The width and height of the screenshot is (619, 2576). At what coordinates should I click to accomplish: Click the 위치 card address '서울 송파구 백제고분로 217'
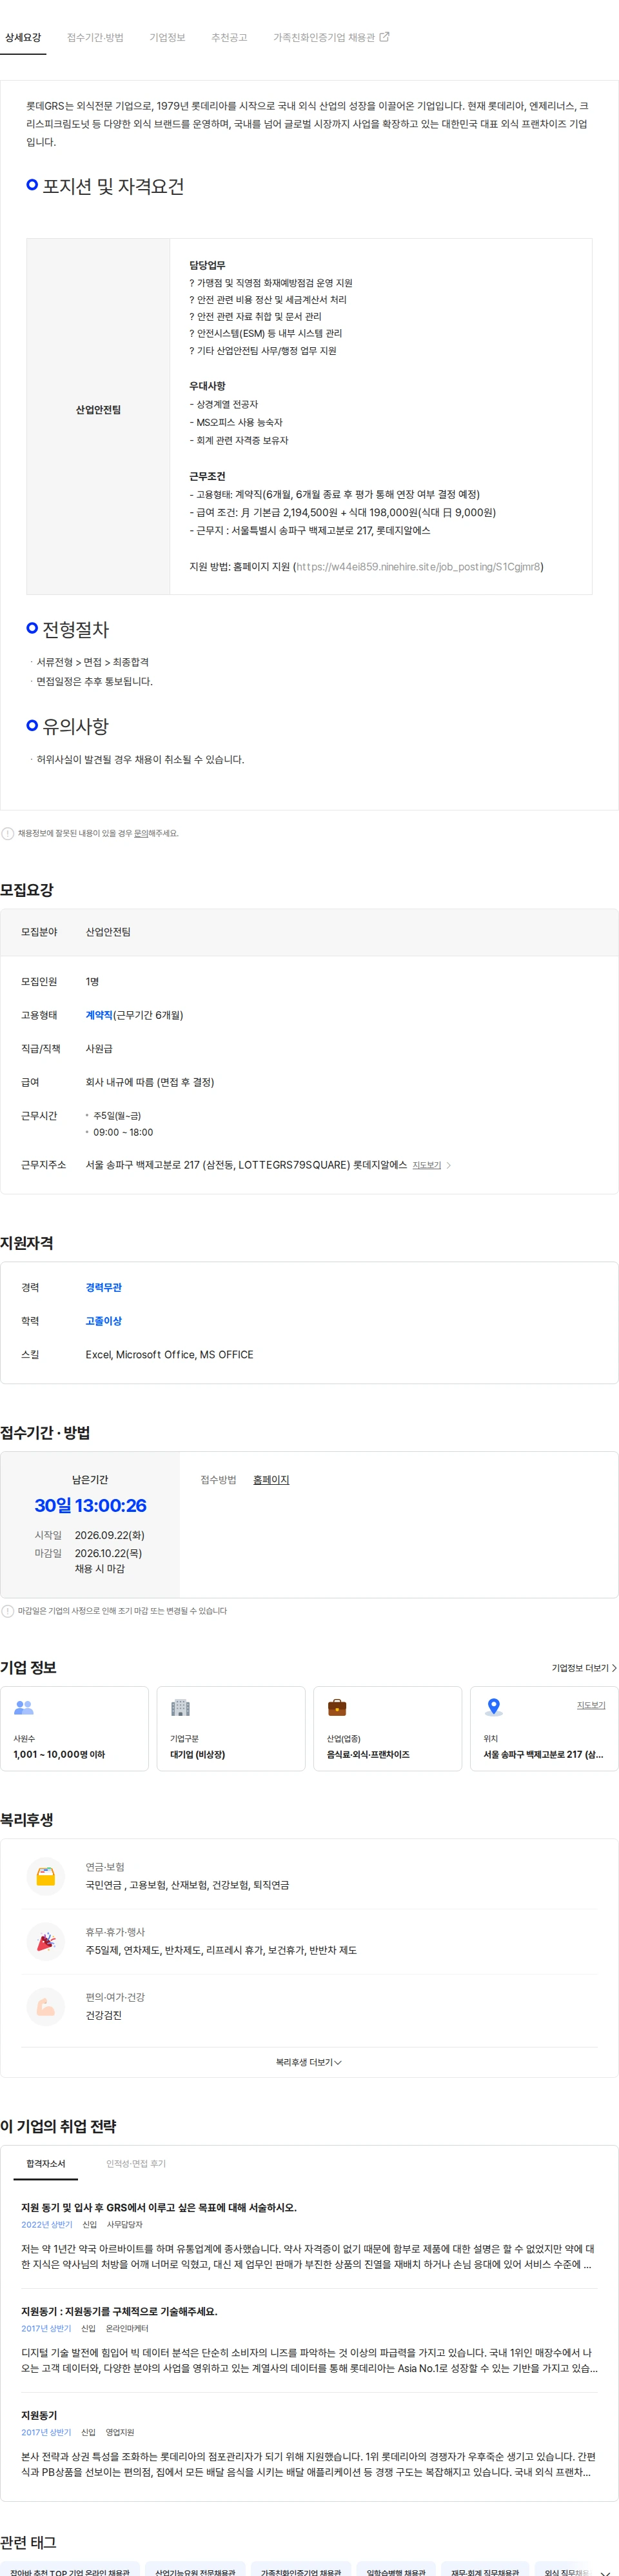tap(543, 1755)
